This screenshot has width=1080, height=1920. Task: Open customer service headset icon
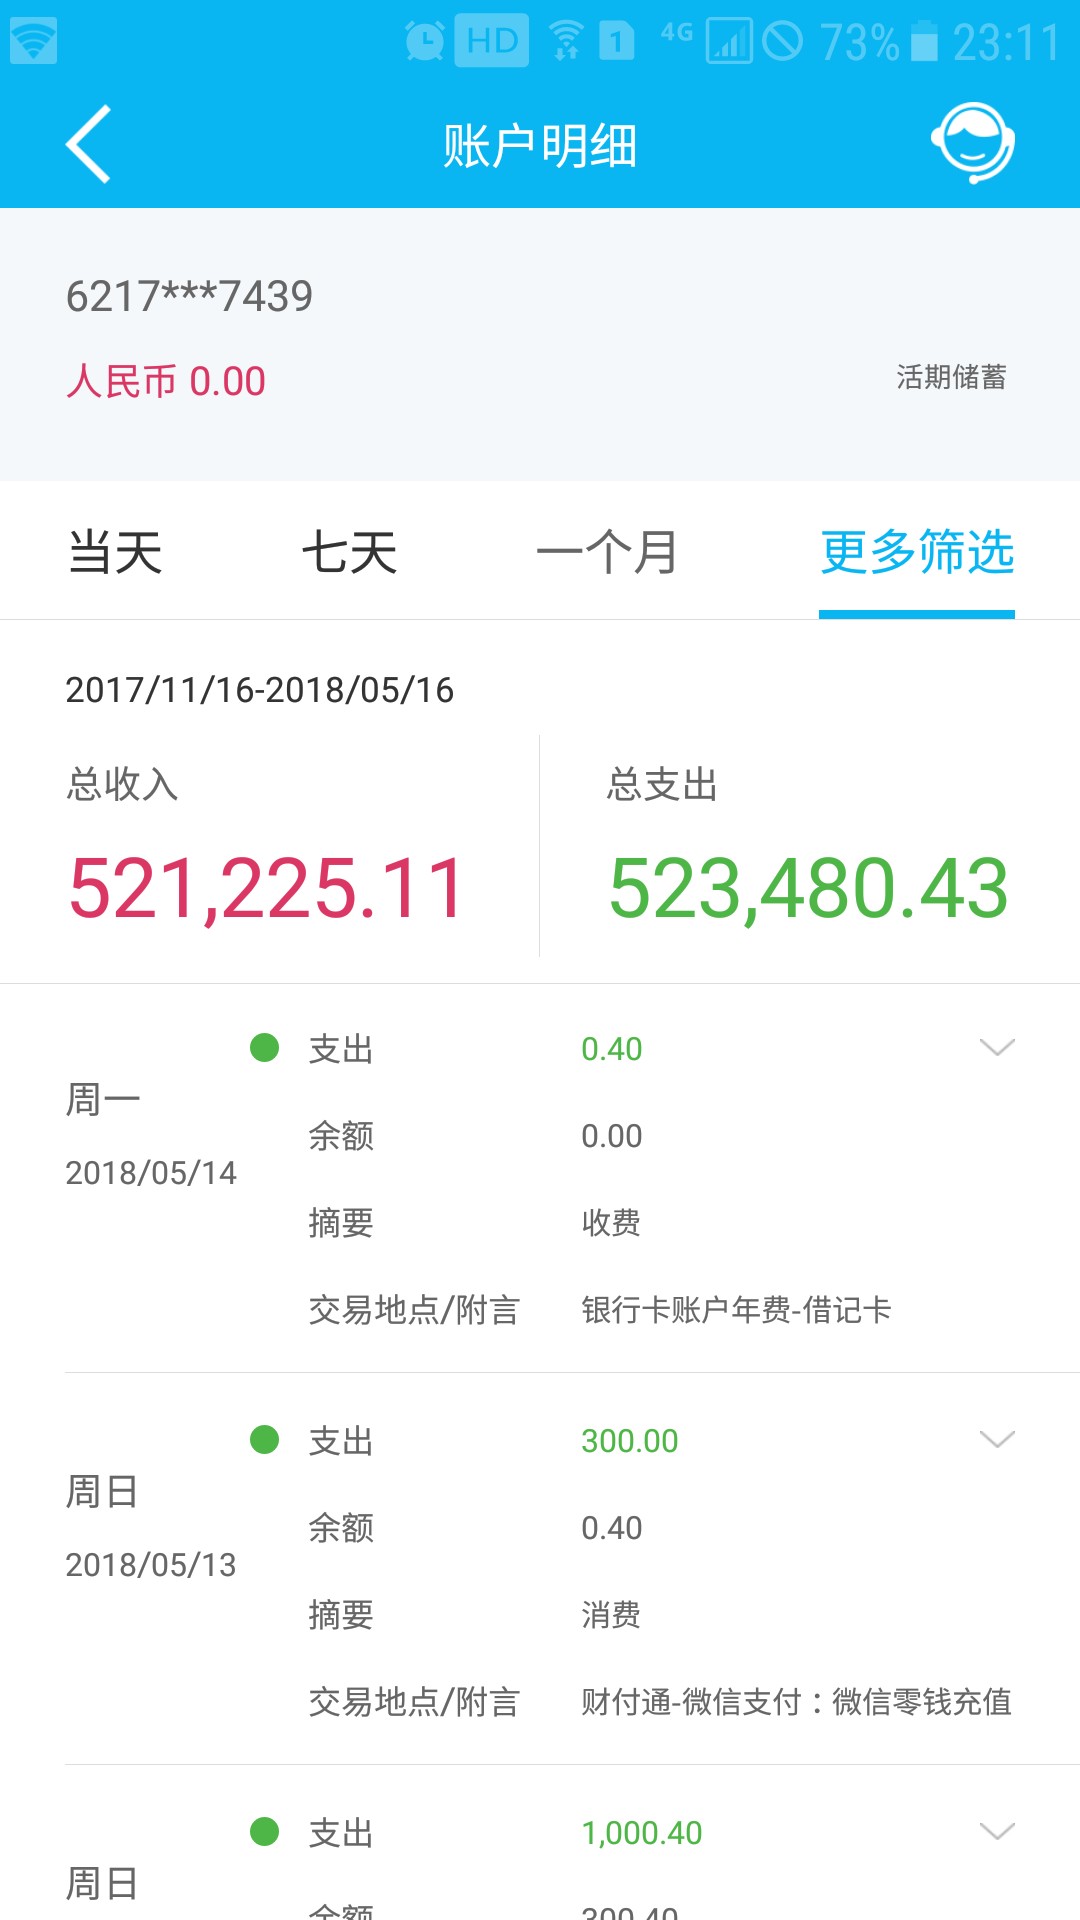[973, 142]
